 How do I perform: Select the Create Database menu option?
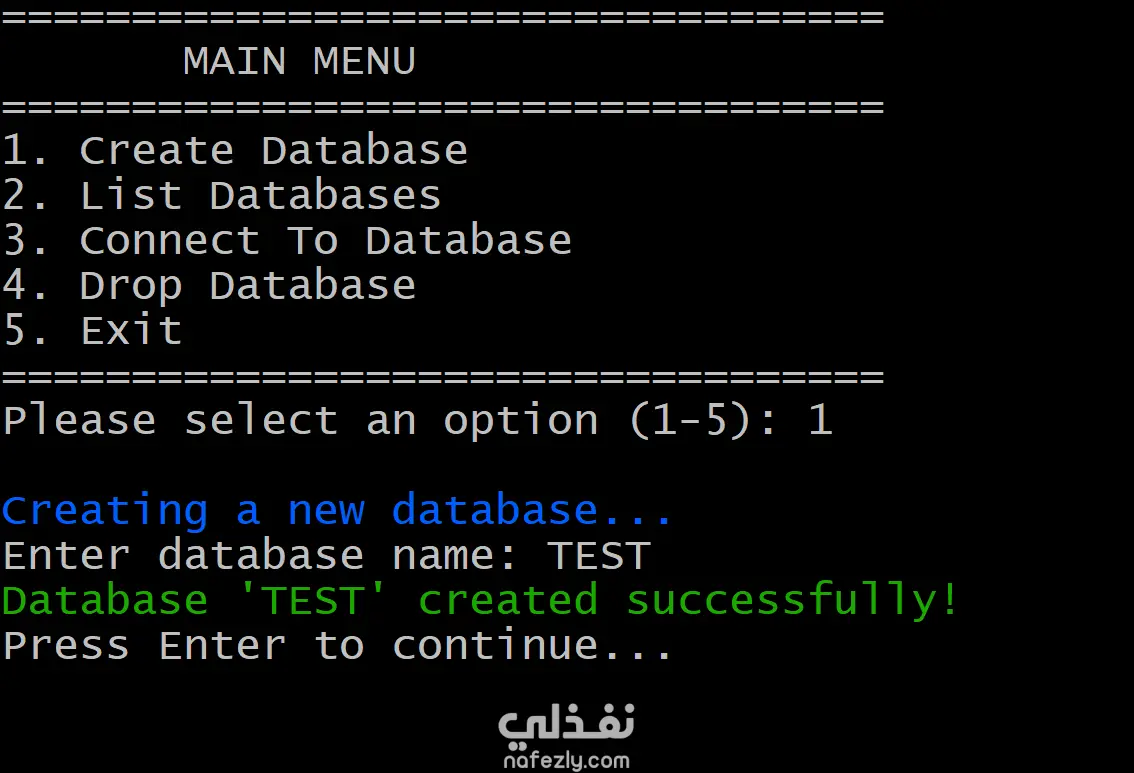tap(273, 151)
